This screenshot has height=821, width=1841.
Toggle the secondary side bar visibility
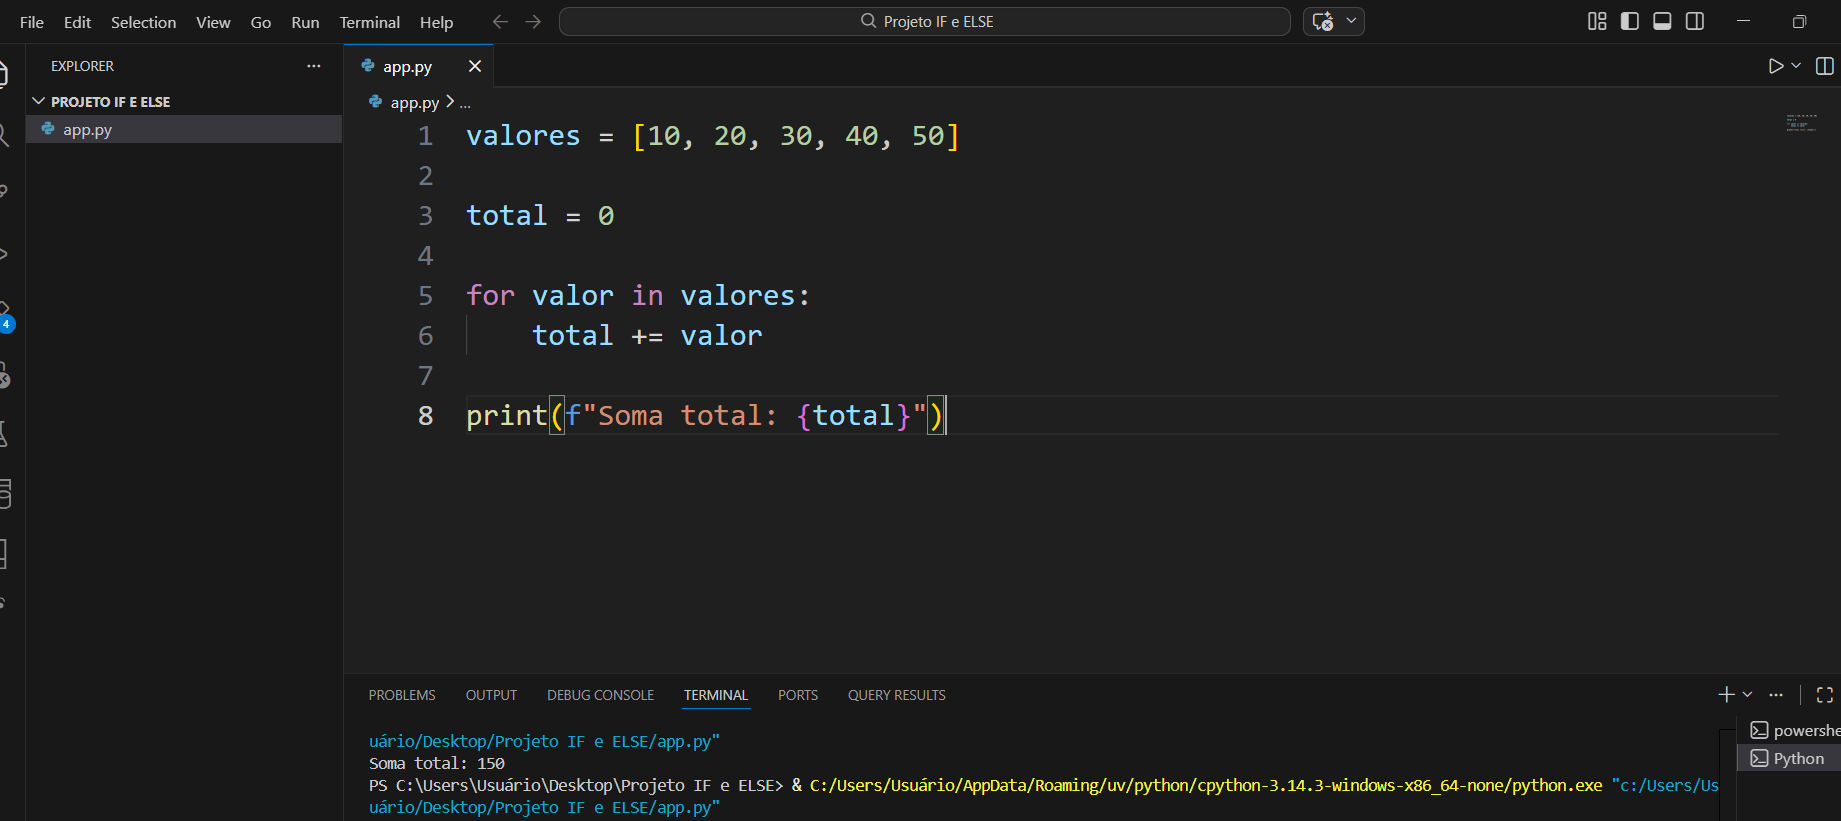click(1695, 21)
